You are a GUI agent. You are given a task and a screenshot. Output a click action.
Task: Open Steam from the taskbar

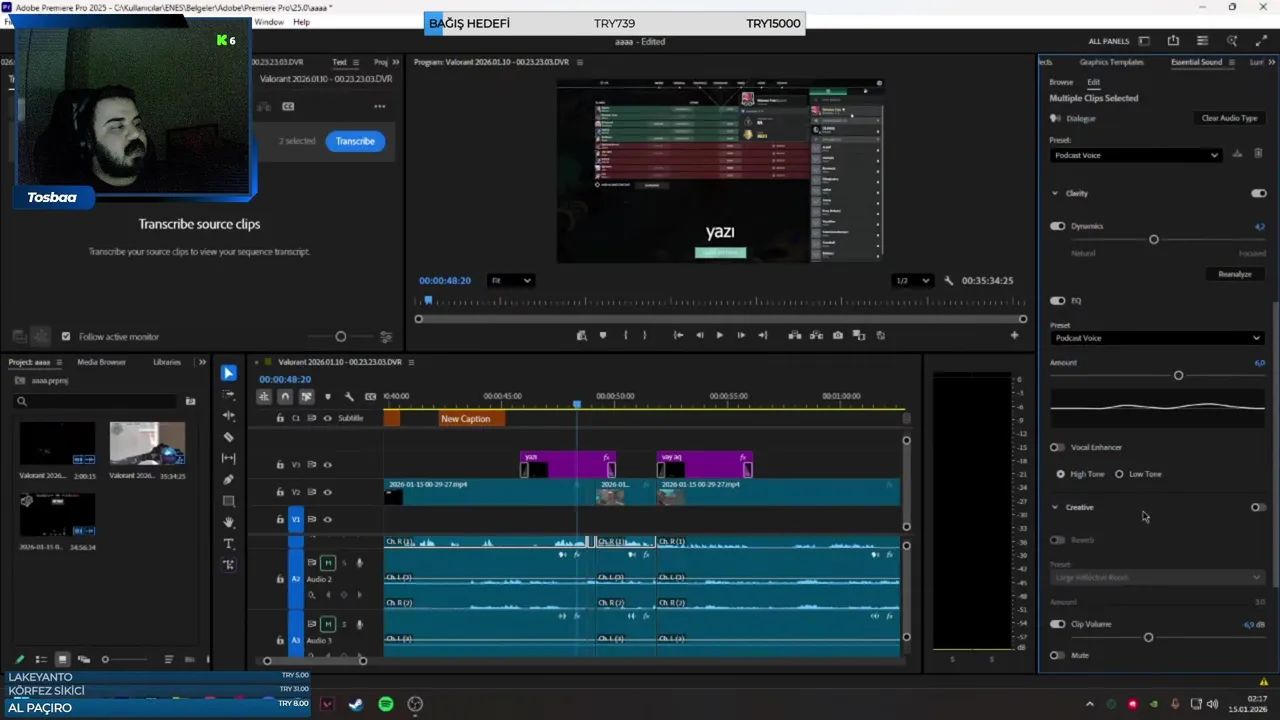tap(356, 704)
